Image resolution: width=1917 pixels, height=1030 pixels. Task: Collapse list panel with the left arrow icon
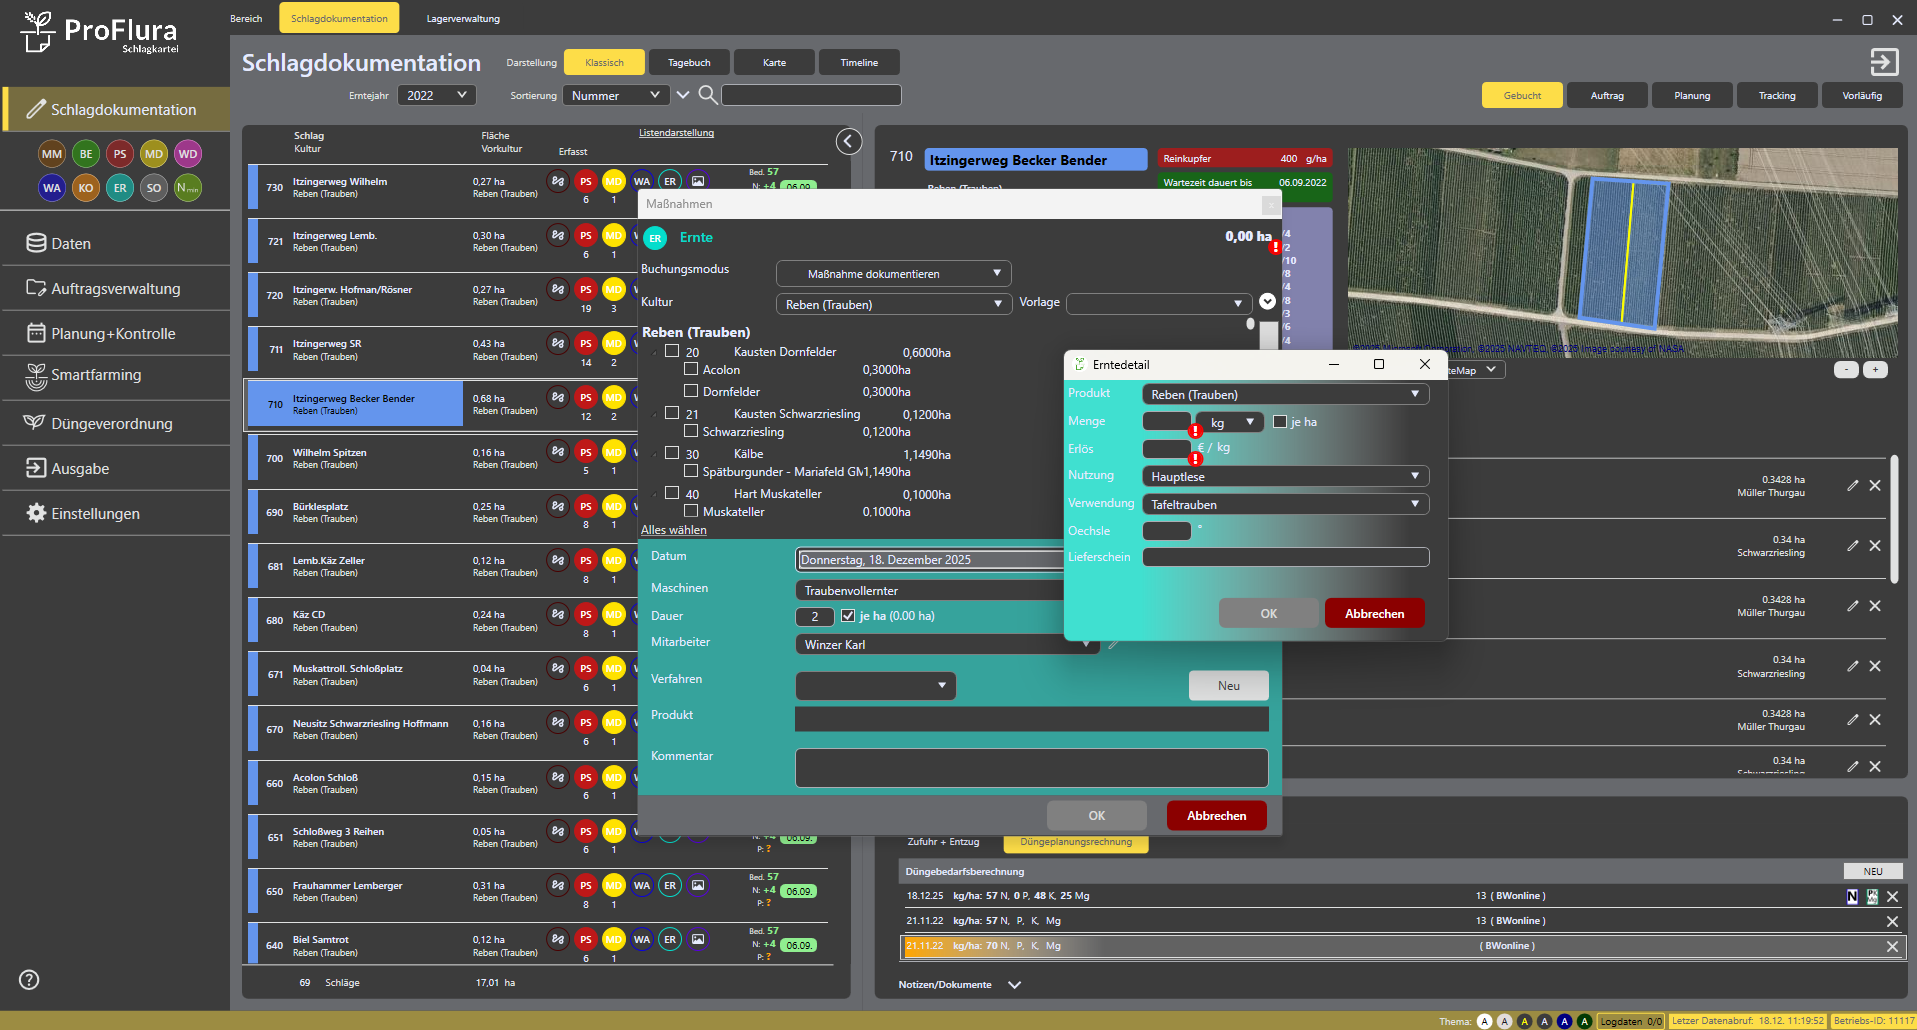tap(848, 141)
